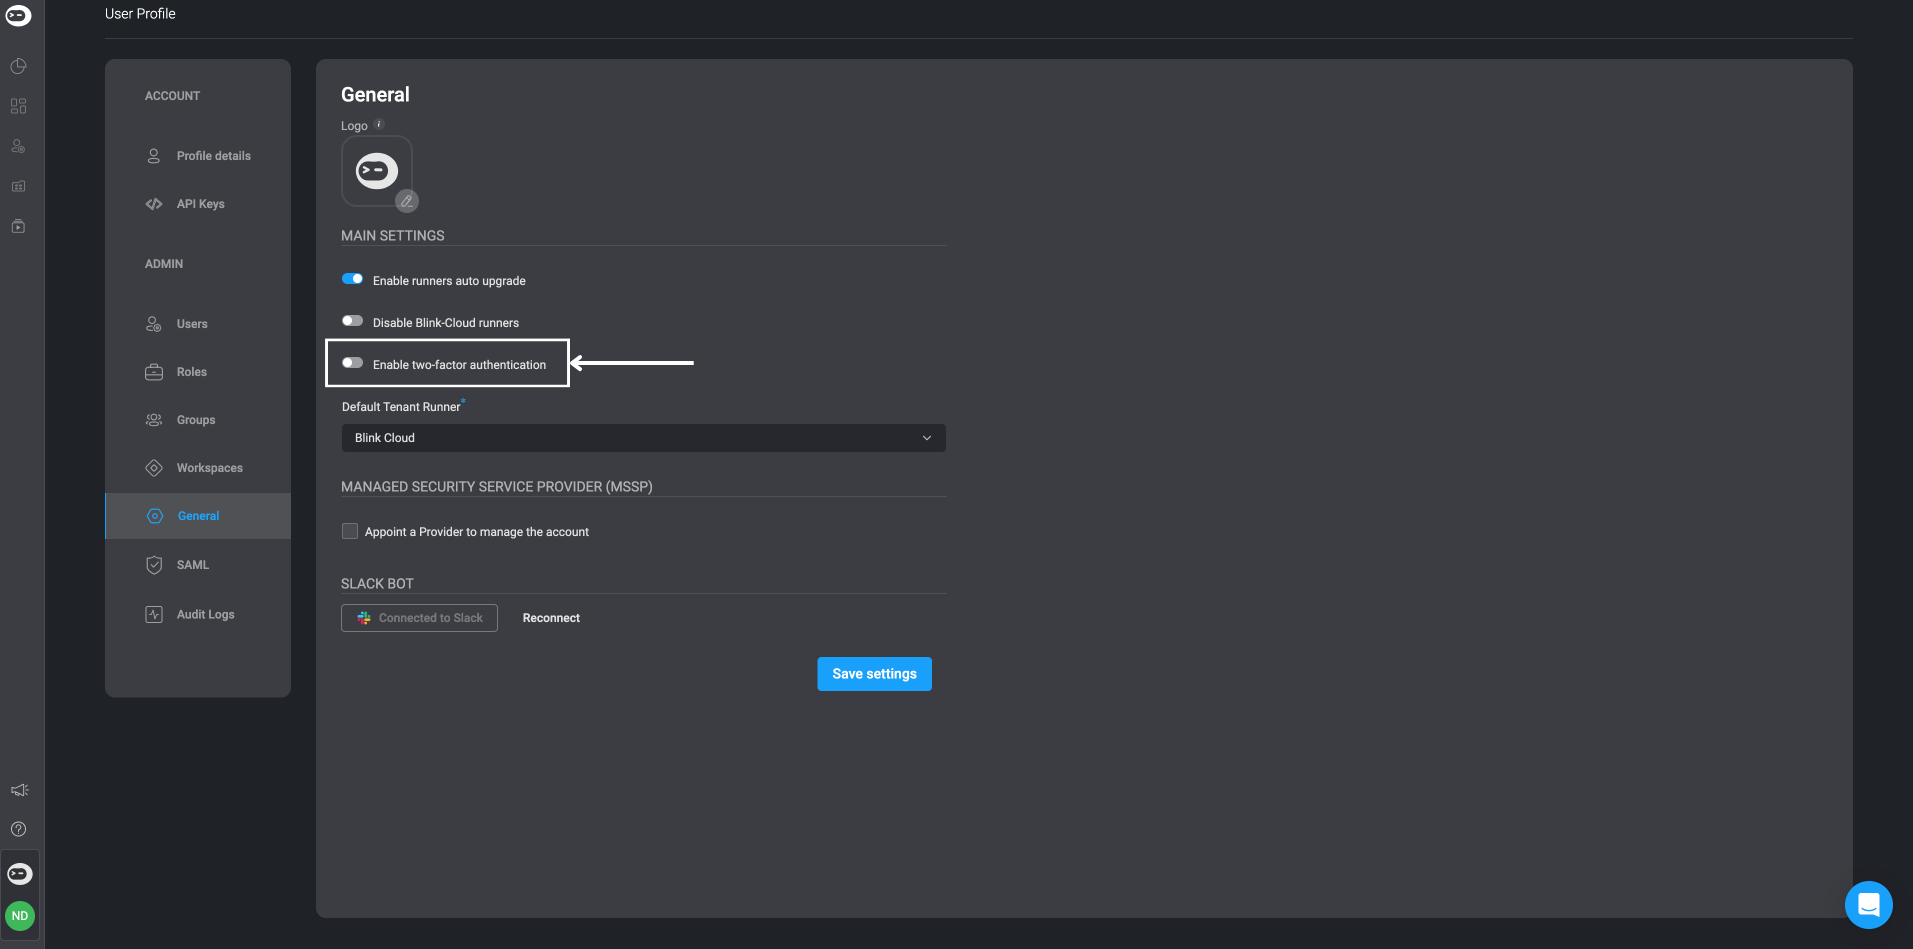Click the tenant Blink icon above ND avatar
Image resolution: width=1913 pixels, height=949 pixels.
(20, 874)
